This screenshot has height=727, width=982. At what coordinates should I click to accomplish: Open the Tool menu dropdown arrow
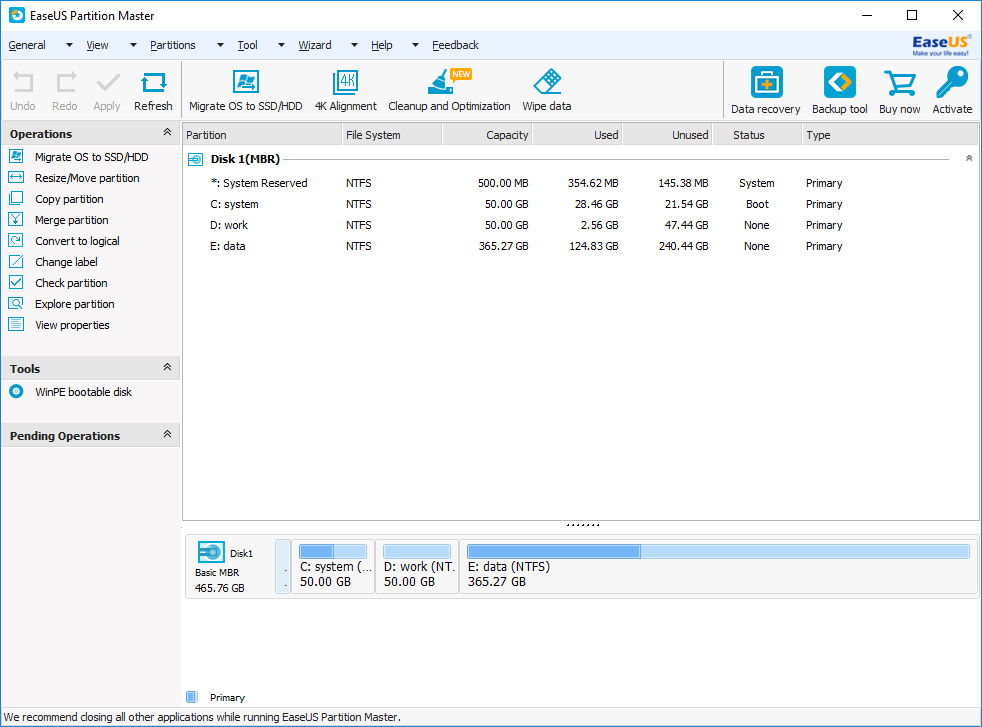281,45
